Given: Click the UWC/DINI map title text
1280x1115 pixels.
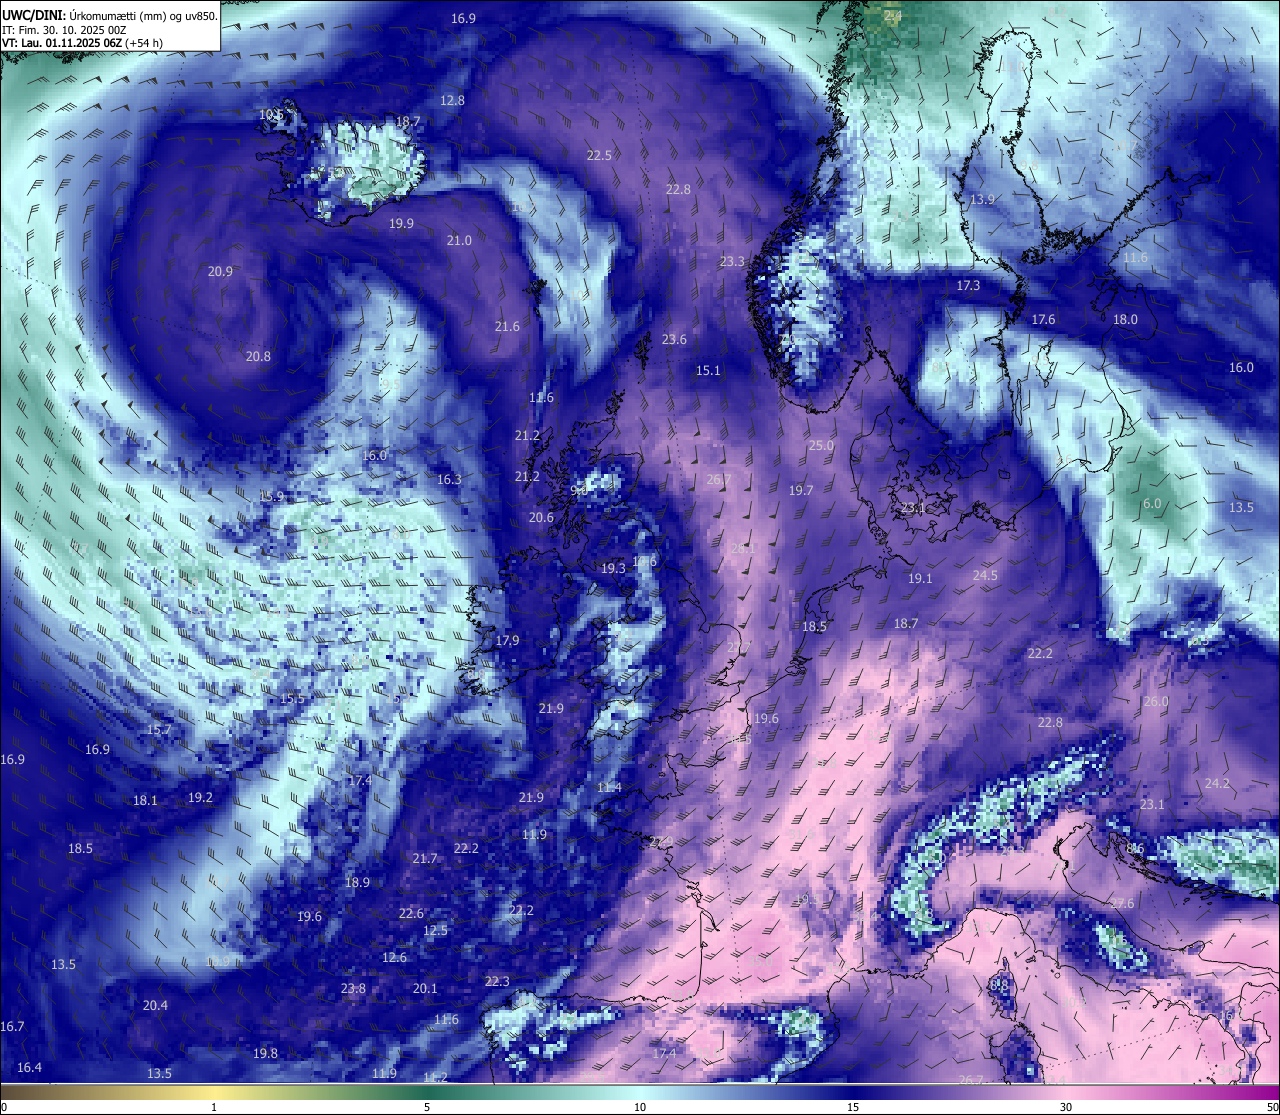Looking at the screenshot, I should click(x=110, y=15).
